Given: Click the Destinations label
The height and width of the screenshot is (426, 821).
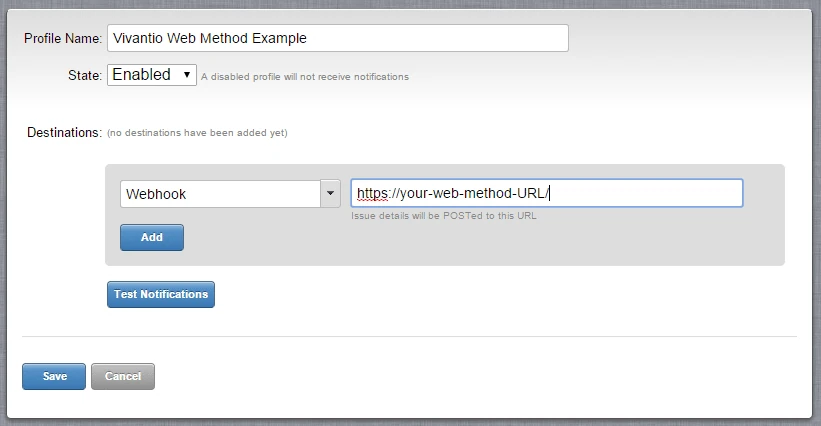Looking at the screenshot, I should (x=64, y=132).
